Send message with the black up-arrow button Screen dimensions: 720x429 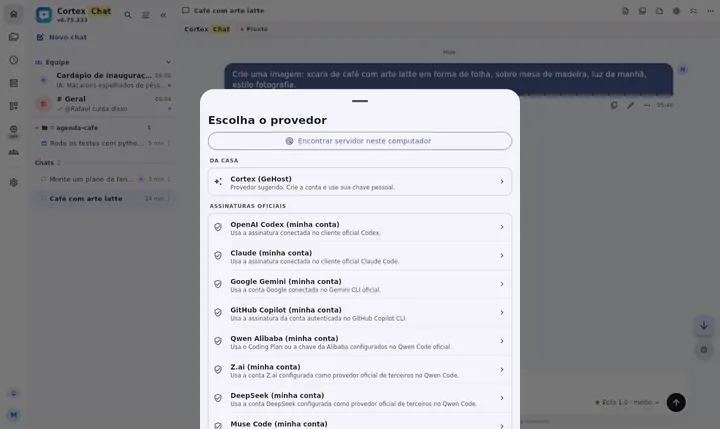676,402
